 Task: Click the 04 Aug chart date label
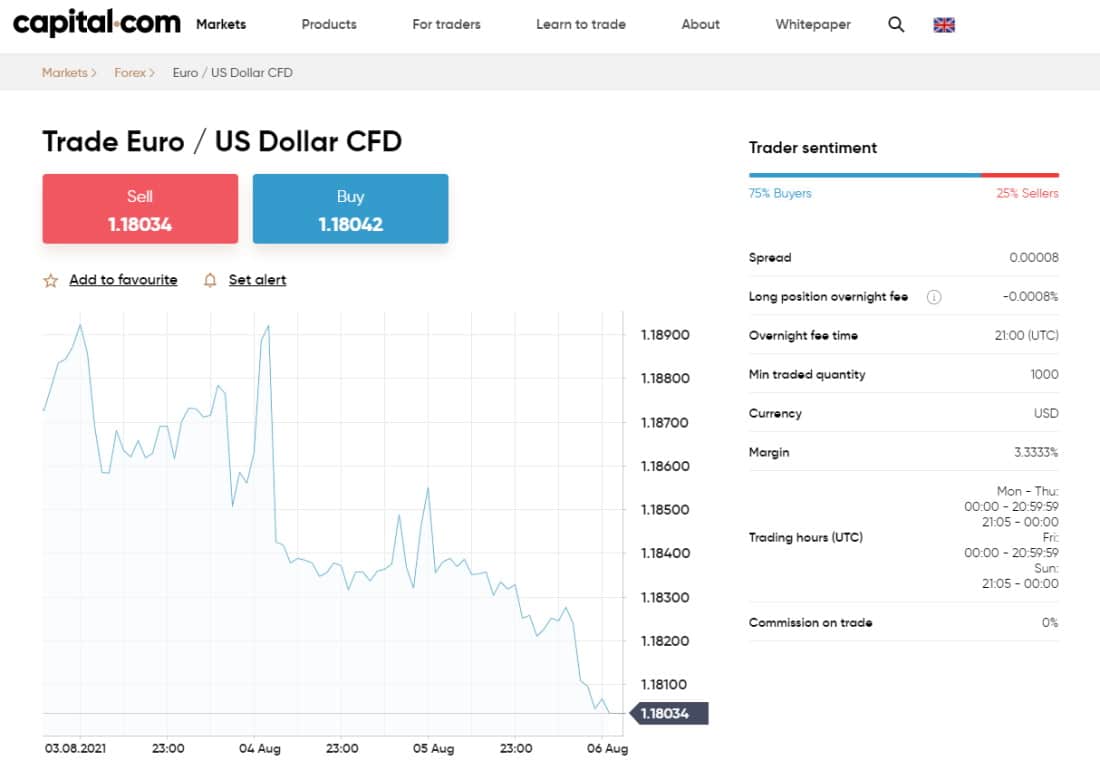point(260,748)
